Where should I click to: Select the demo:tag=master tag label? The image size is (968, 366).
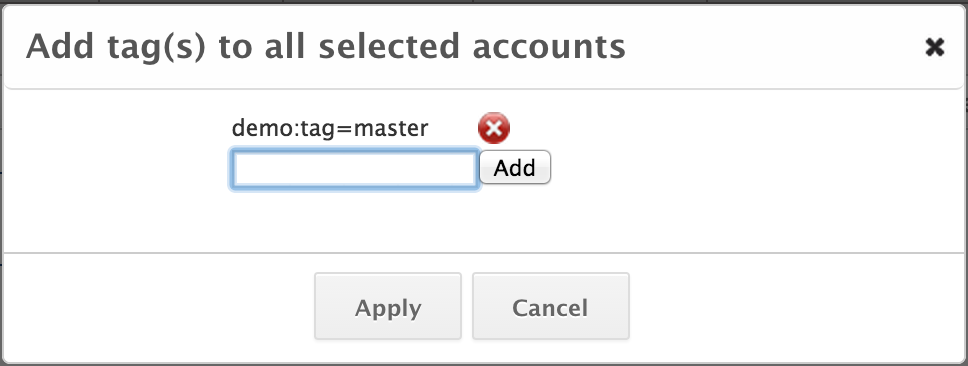click(330, 128)
